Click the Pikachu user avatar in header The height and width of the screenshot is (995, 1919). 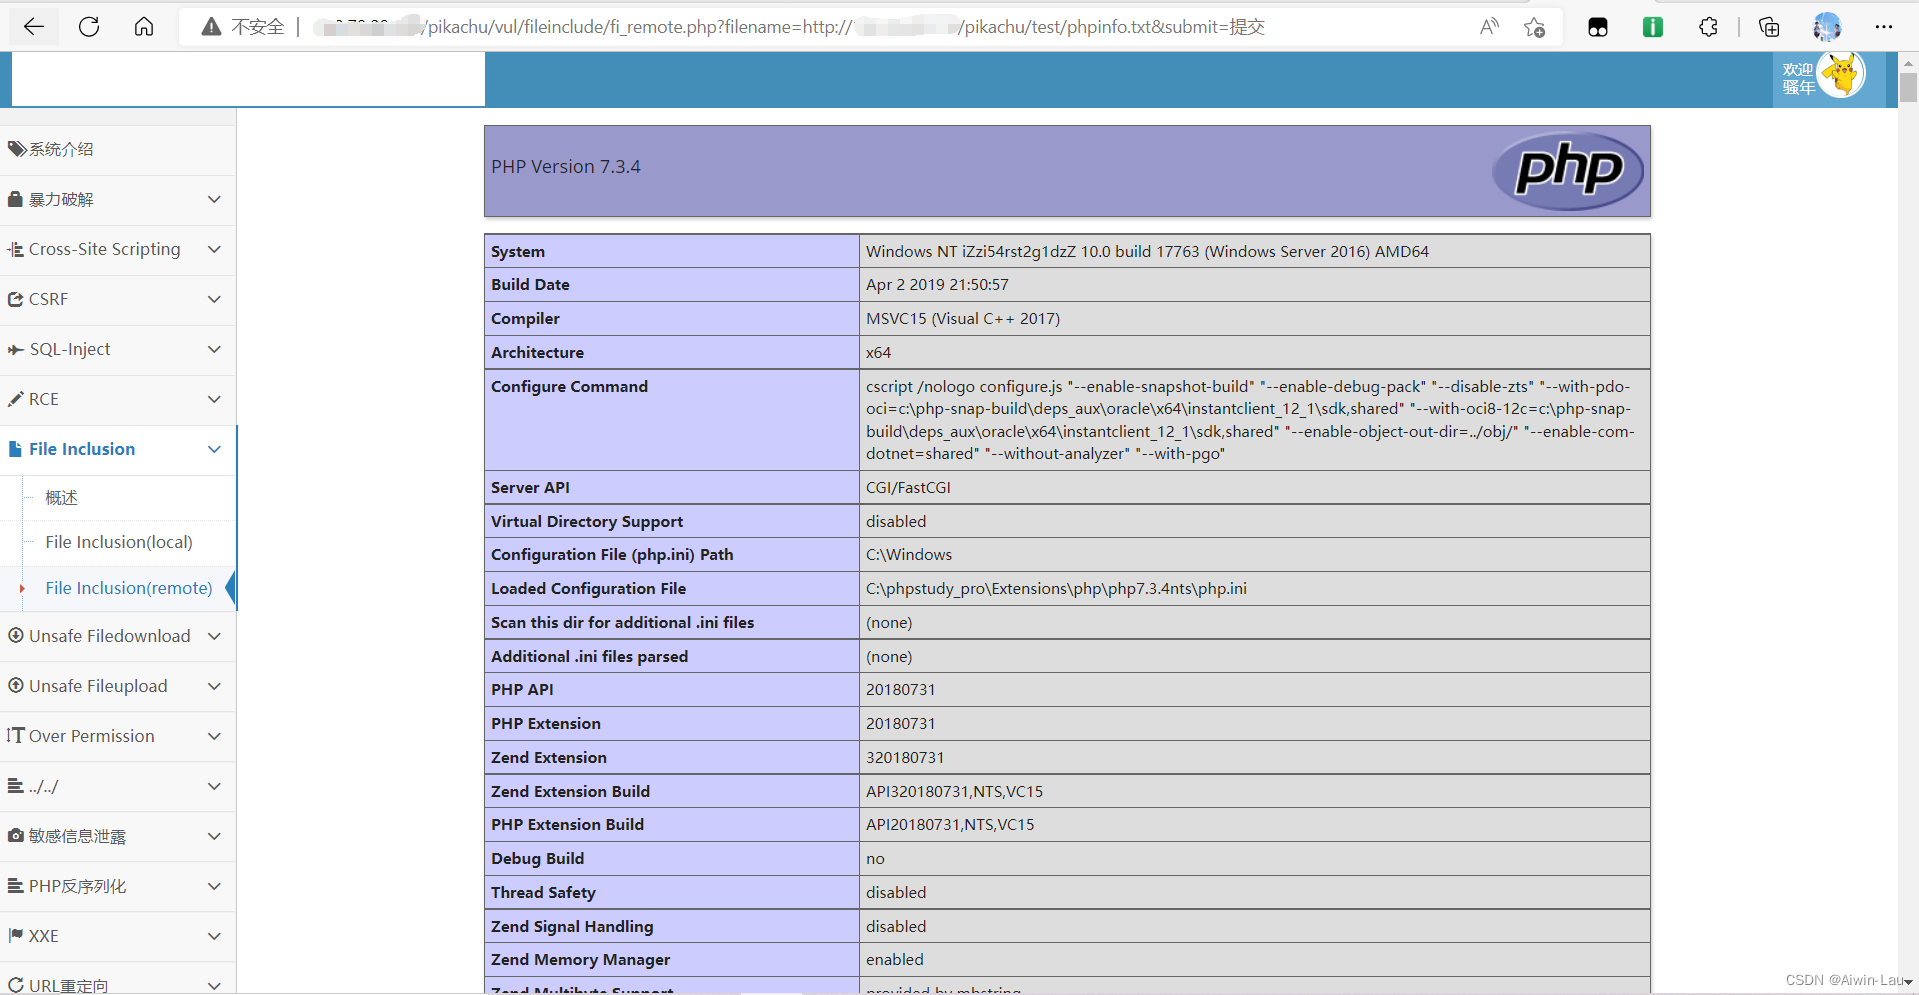pos(1841,76)
